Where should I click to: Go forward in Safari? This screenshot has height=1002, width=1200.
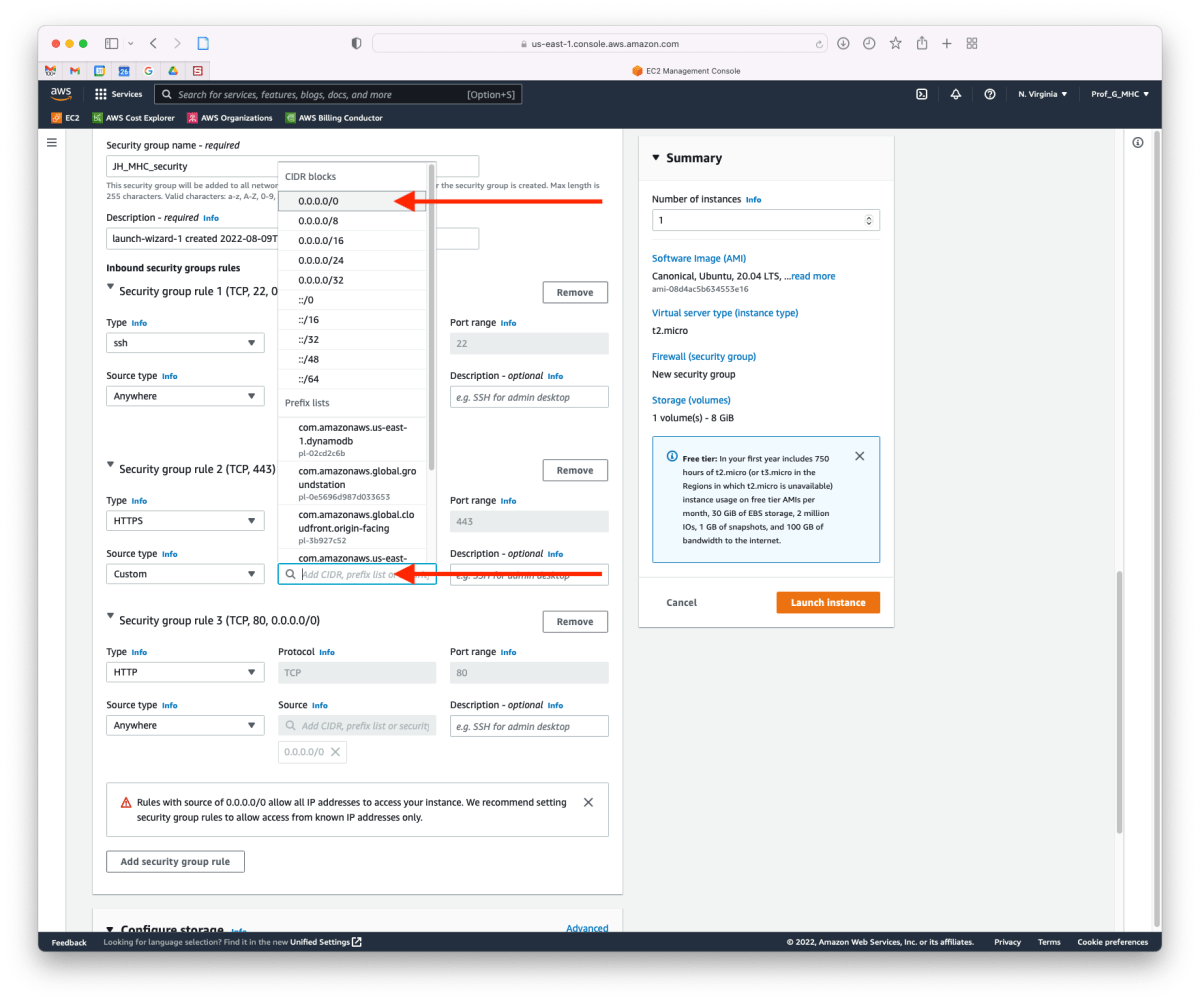(177, 44)
